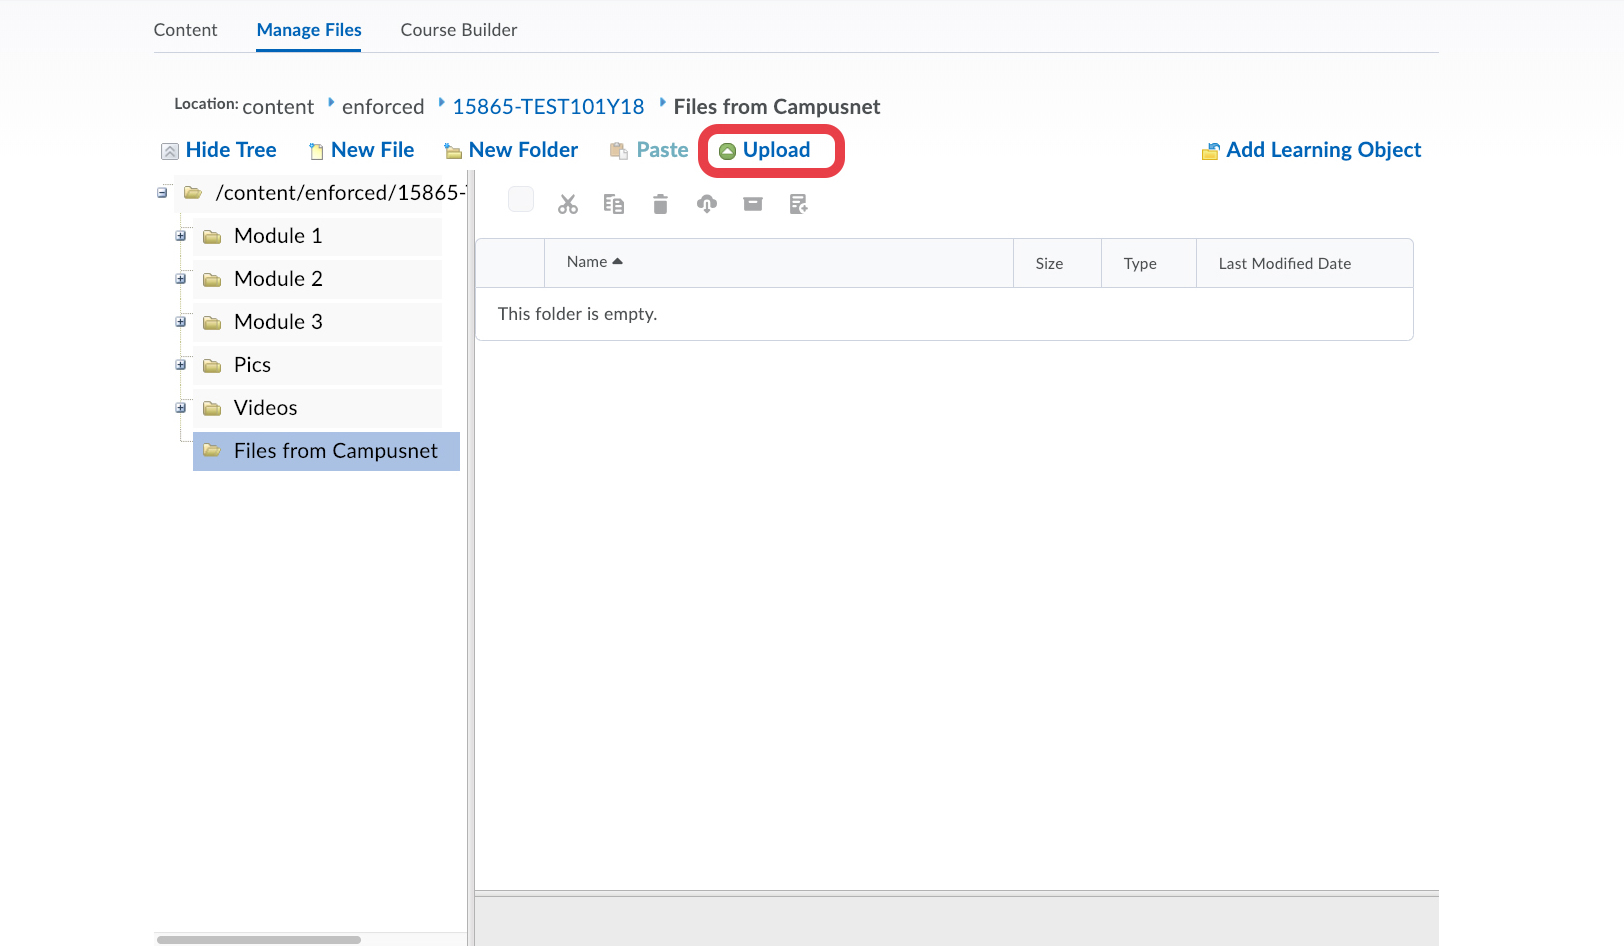
Task: Expand the Module 1 folder
Action: click(181, 236)
